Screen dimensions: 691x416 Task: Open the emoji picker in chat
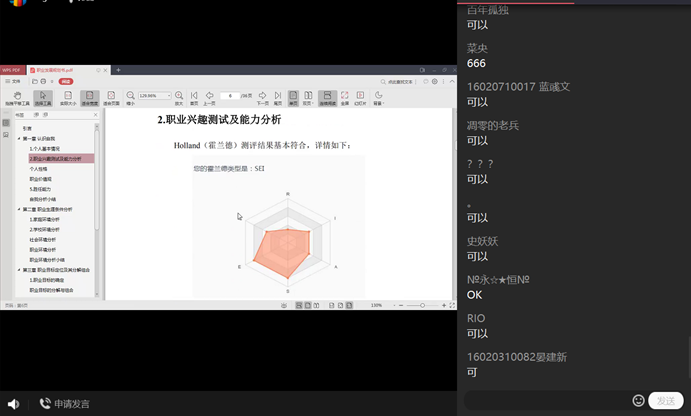pos(638,400)
